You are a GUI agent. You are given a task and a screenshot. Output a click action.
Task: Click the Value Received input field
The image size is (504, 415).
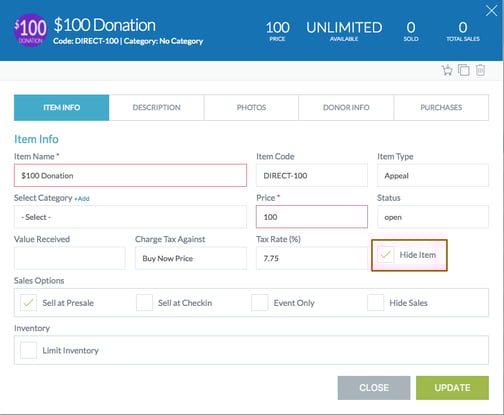click(x=70, y=258)
